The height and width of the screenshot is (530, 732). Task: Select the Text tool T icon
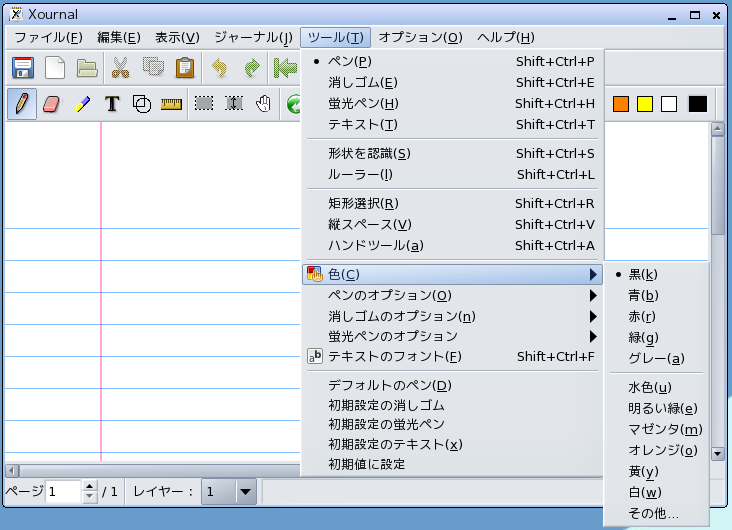click(x=112, y=104)
